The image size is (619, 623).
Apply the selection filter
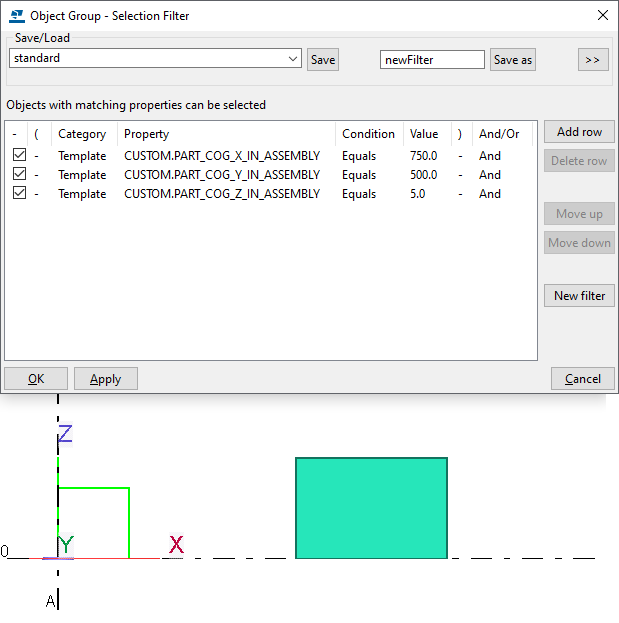(x=105, y=379)
